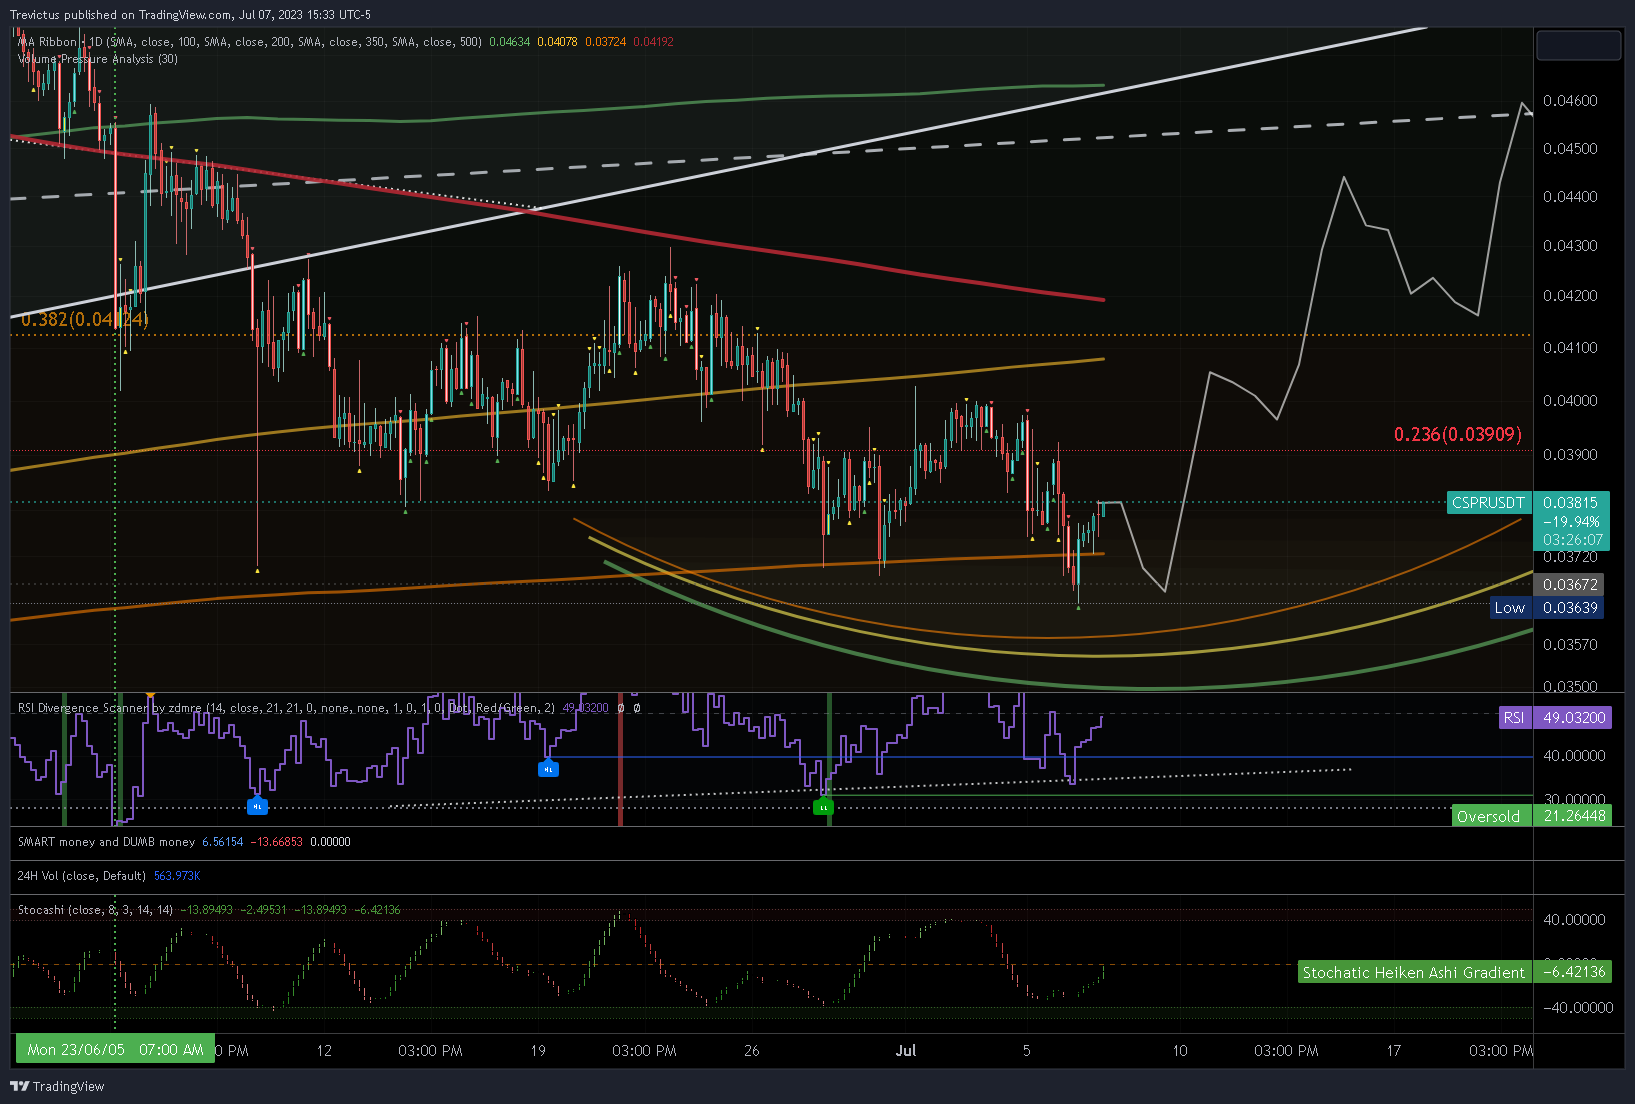Click the green LL marker in the RSI pane
The height and width of the screenshot is (1104, 1635).
pyautogui.click(x=823, y=806)
